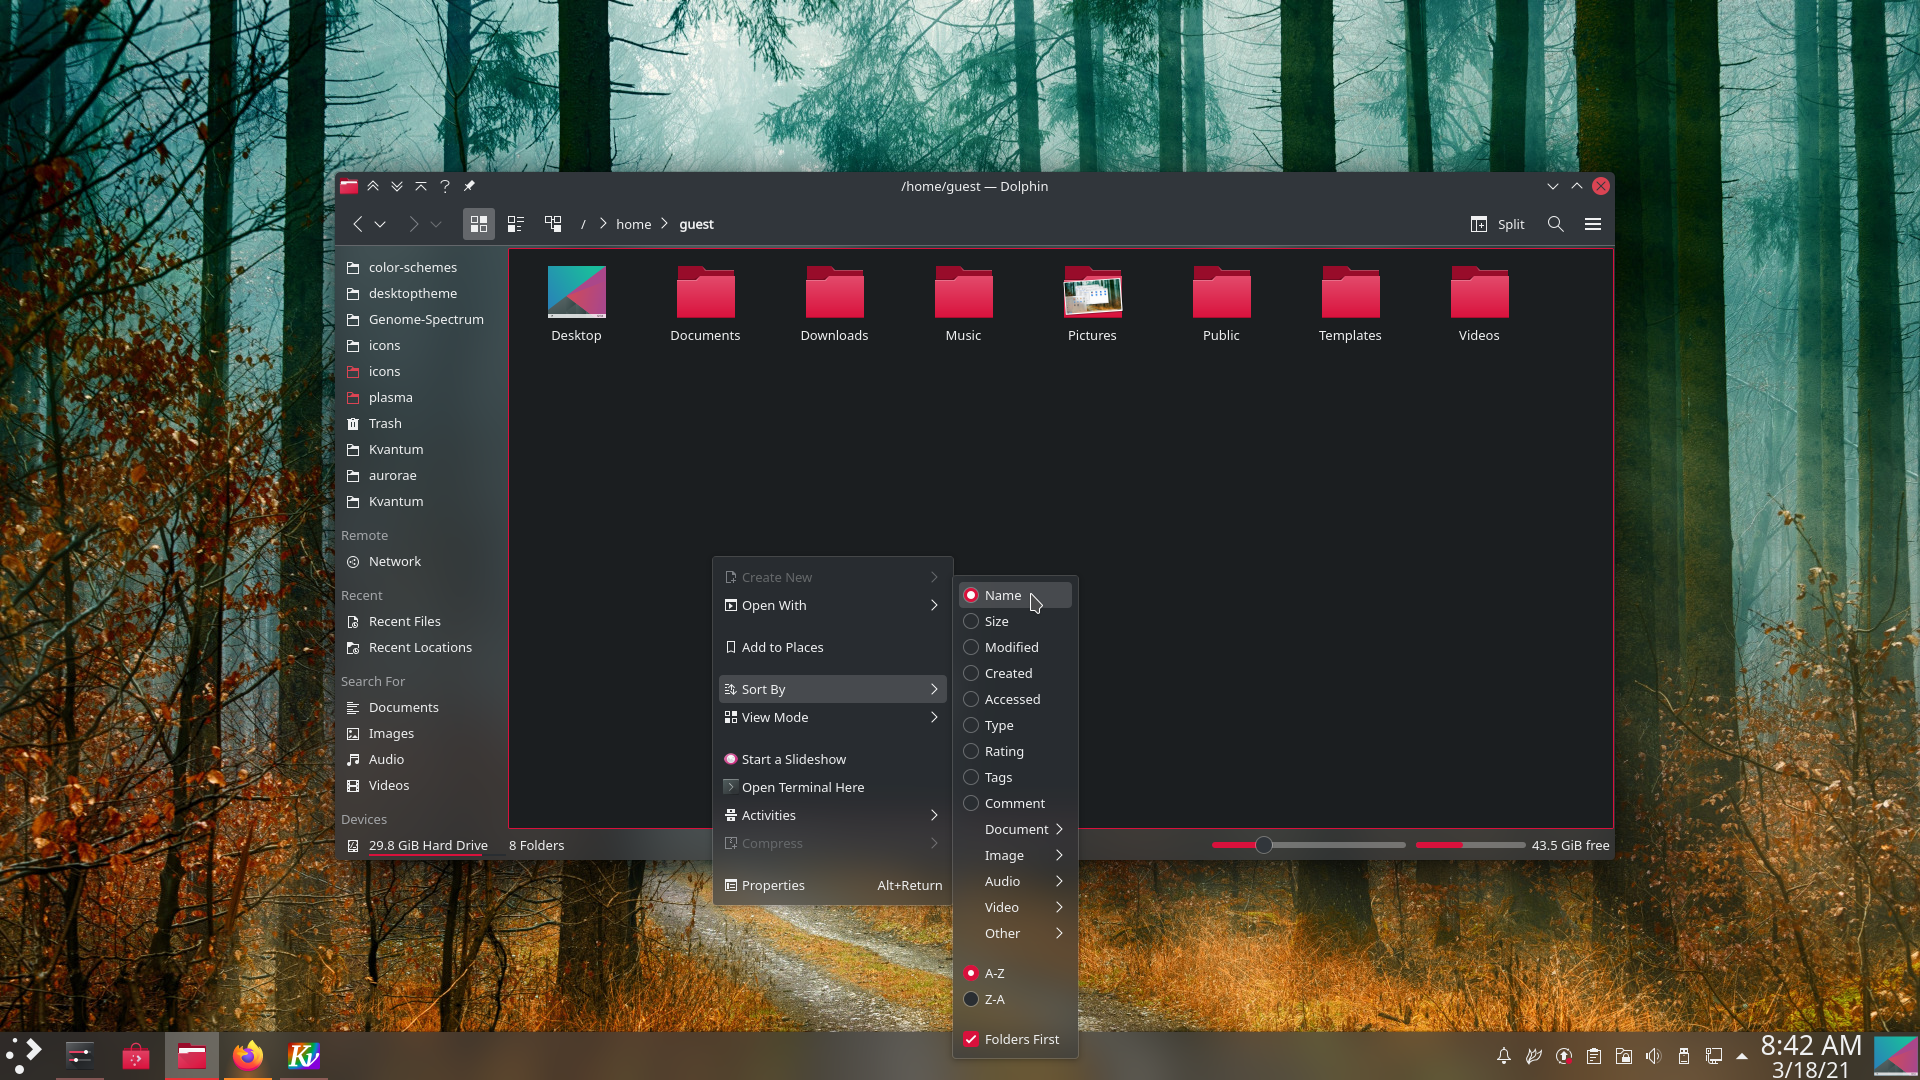Open Kvantum Manager from the taskbar
This screenshot has width=1920, height=1080.
coord(303,1056)
